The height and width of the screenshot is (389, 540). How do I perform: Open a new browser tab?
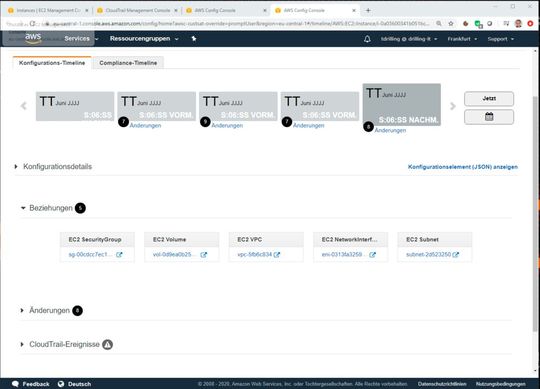(368, 10)
